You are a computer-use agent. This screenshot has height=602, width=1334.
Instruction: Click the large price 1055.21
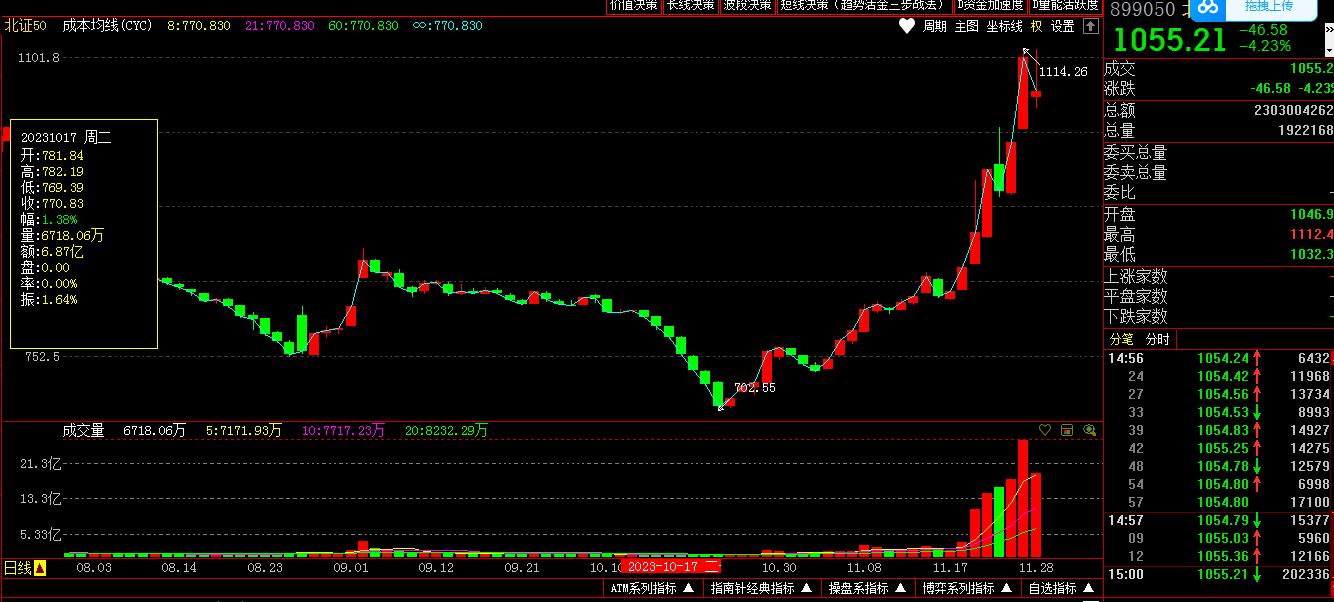tap(1169, 41)
